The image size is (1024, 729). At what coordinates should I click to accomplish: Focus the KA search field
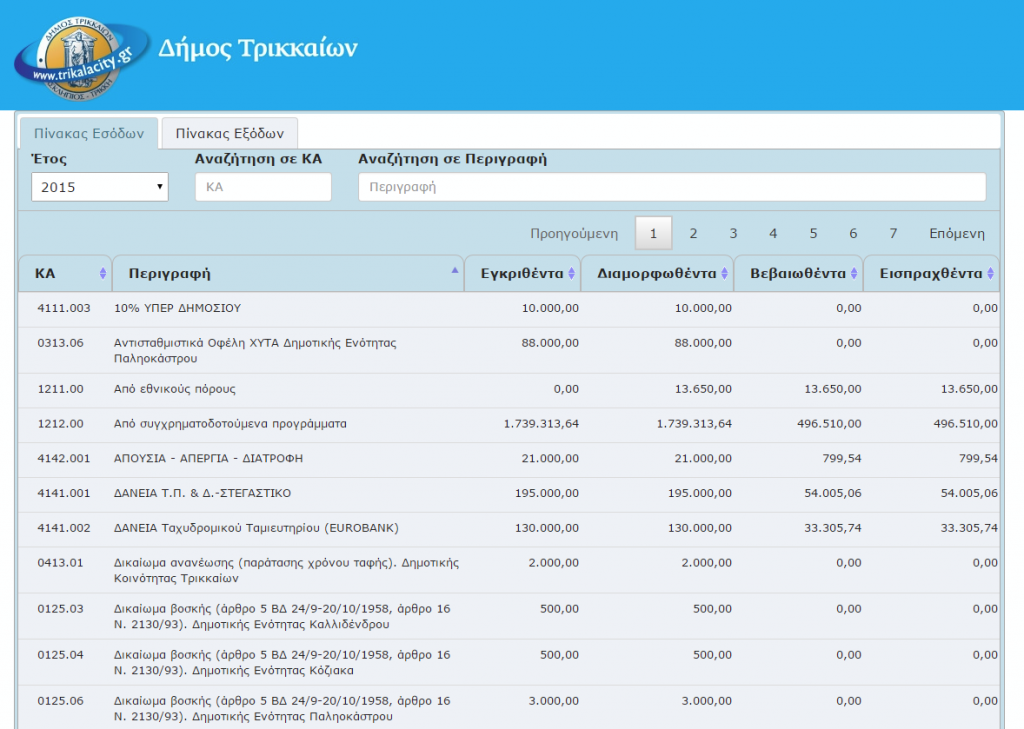(263, 187)
